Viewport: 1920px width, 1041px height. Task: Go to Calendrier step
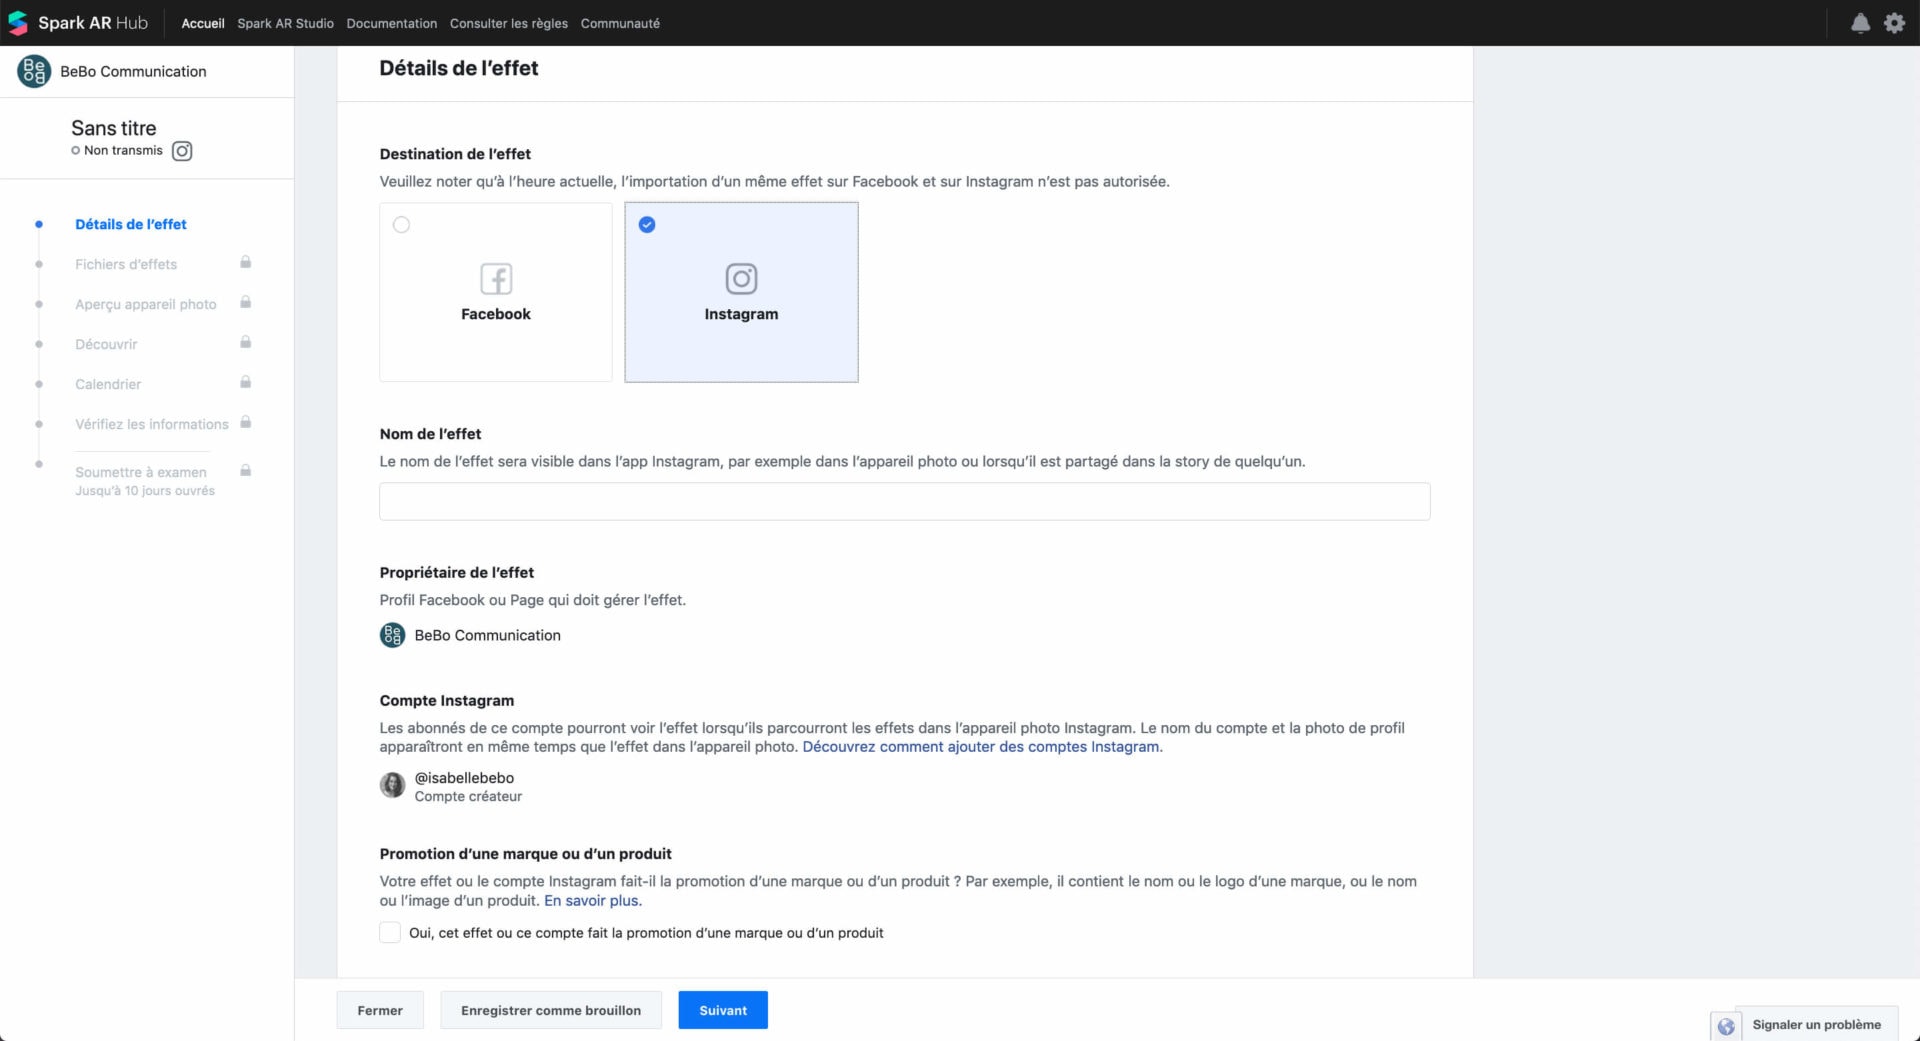pos(108,384)
